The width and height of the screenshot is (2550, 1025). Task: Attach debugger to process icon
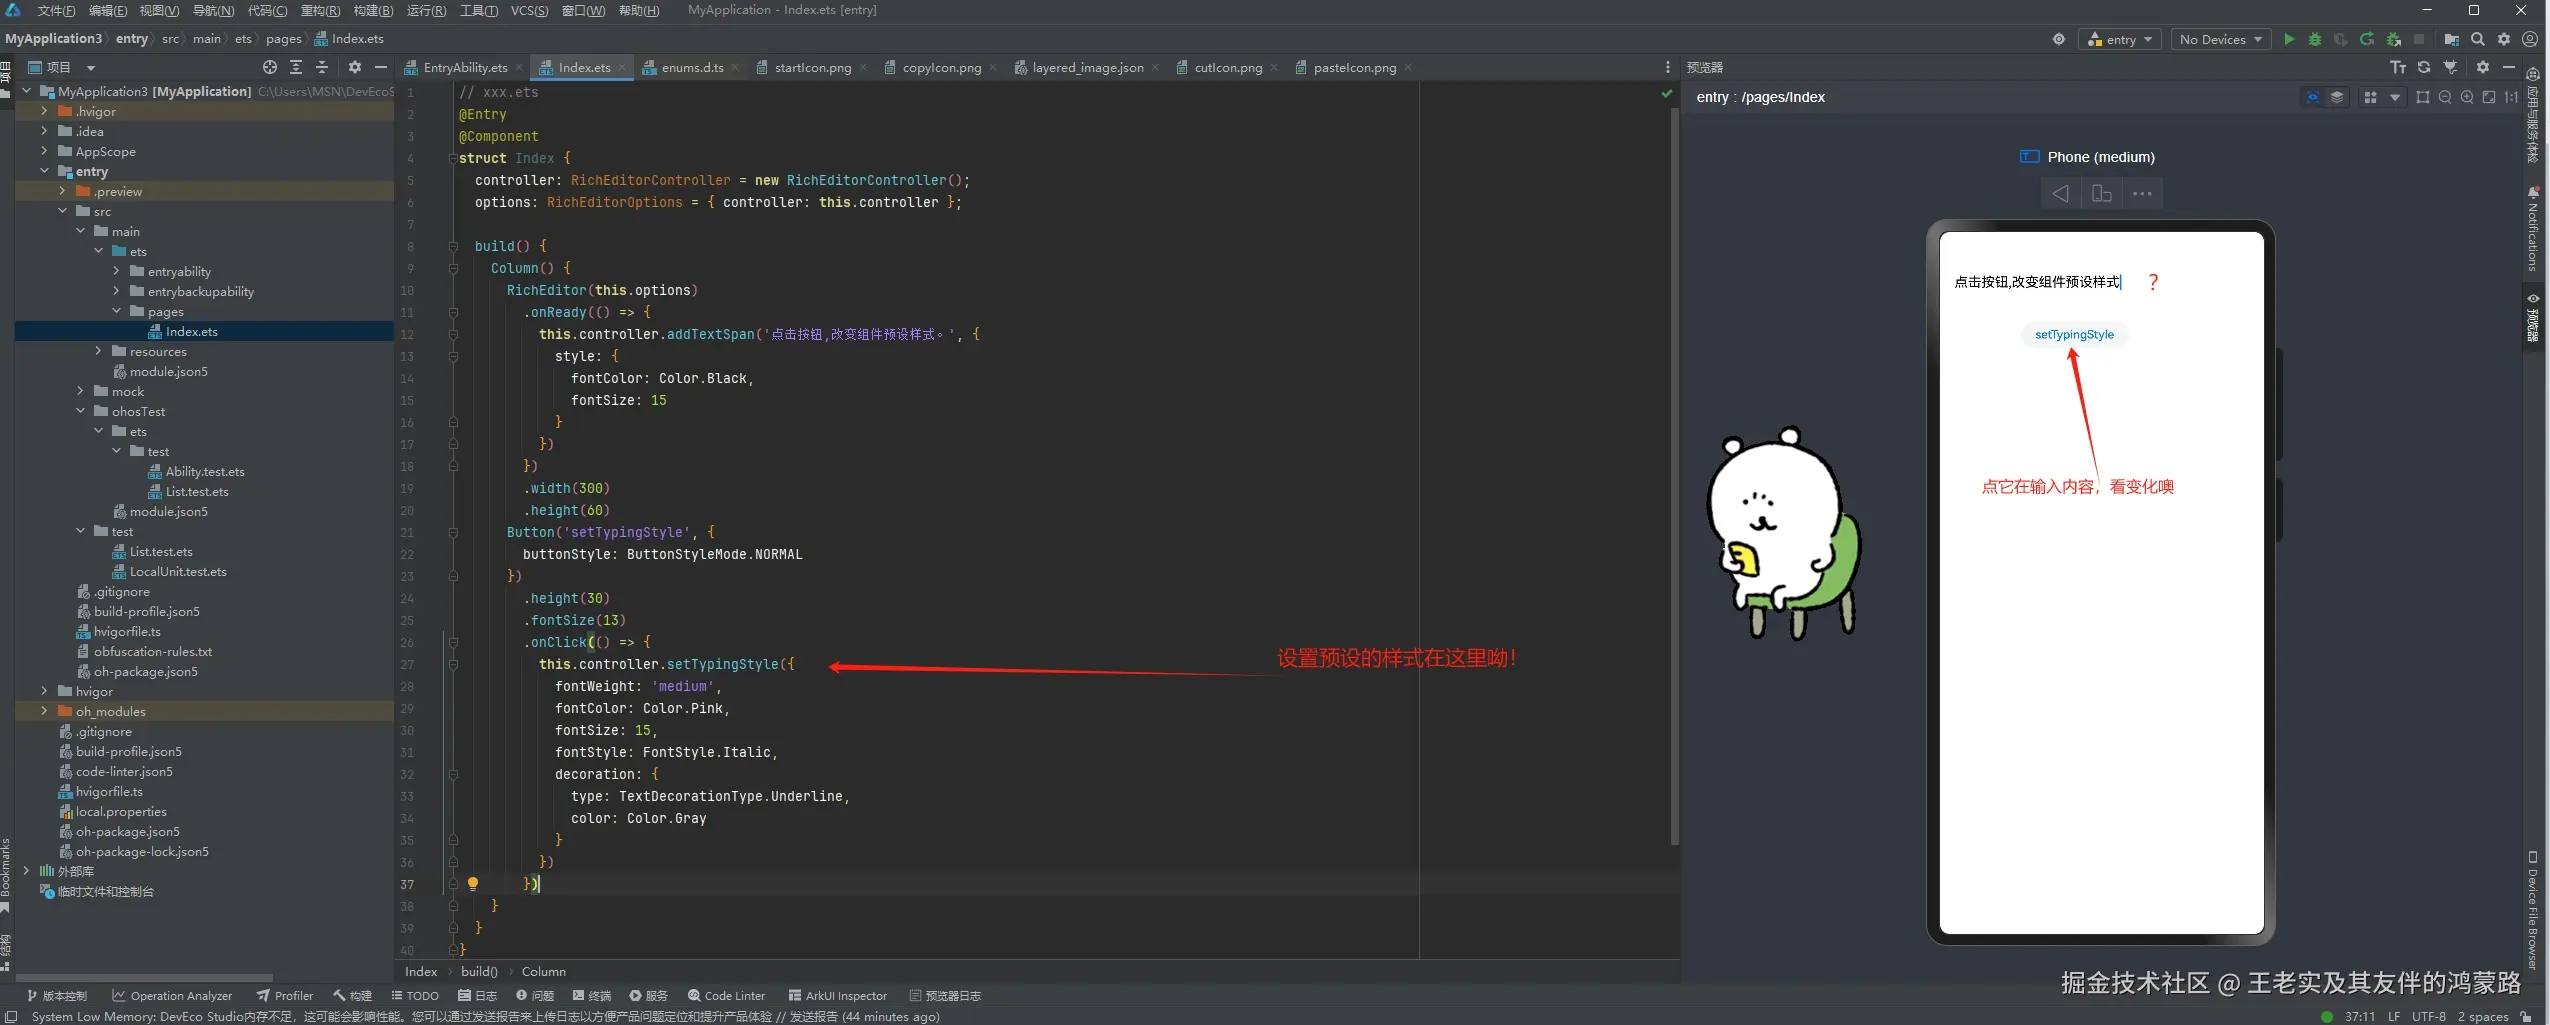2393,39
